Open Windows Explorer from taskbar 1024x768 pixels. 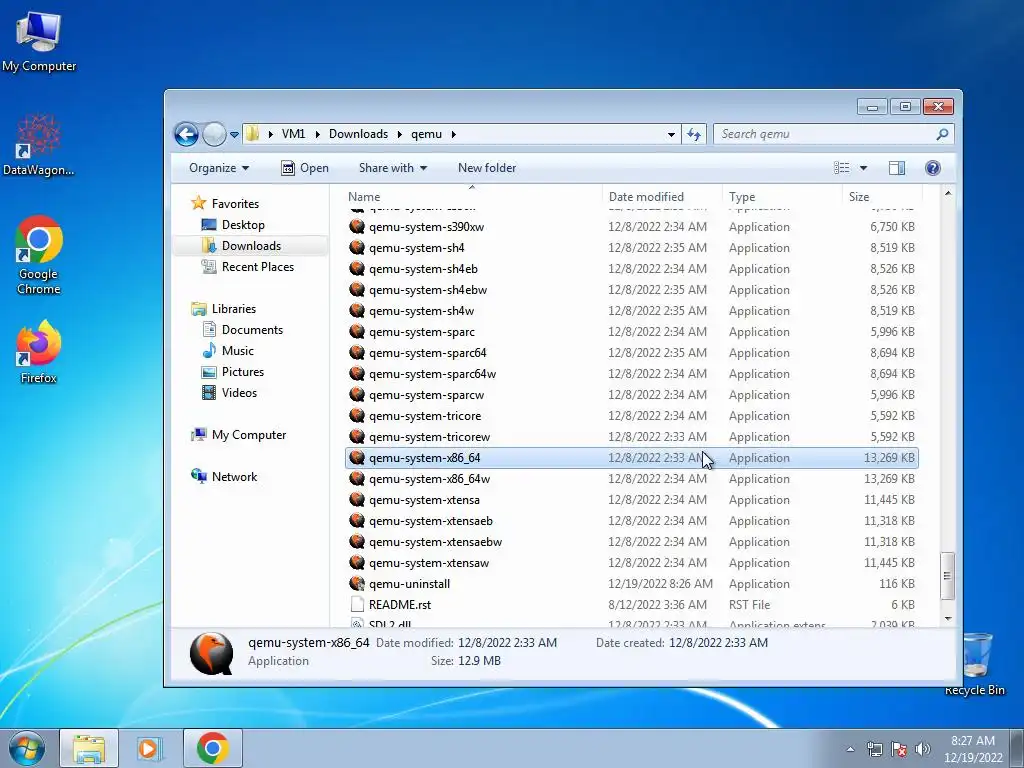[x=89, y=748]
